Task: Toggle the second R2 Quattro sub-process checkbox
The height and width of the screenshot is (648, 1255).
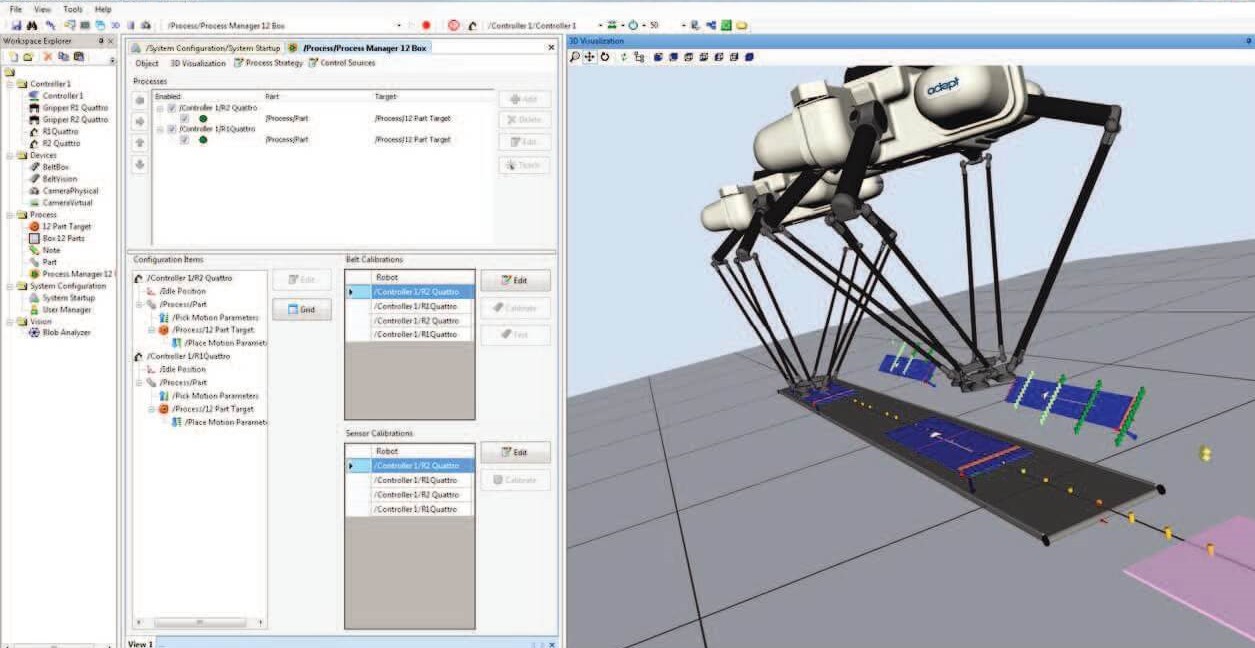Action: click(183, 117)
